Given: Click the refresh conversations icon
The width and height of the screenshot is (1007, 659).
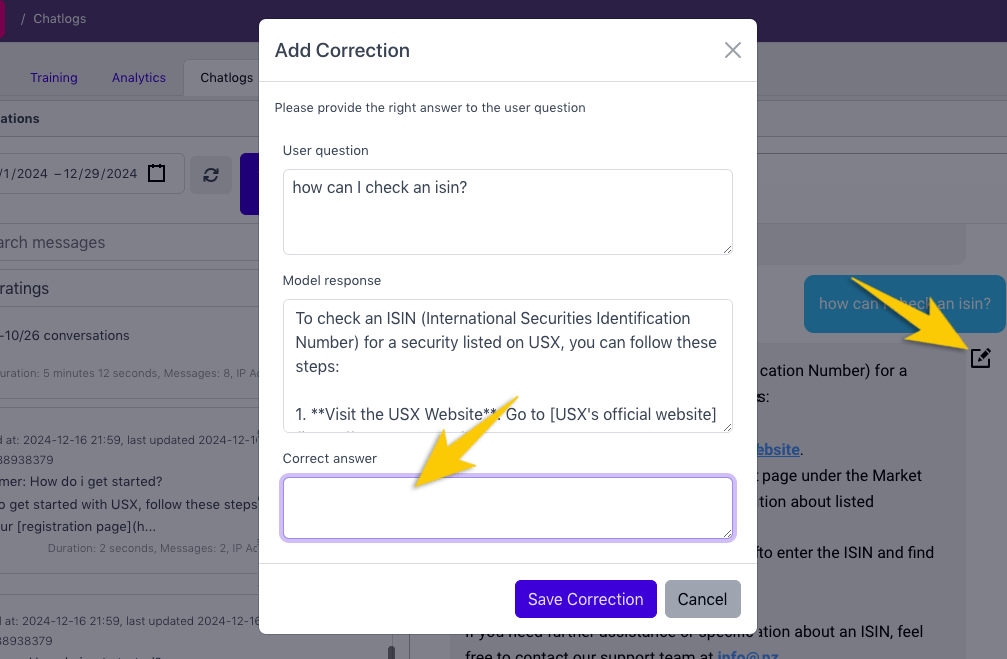Looking at the screenshot, I should pyautogui.click(x=211, y=174).
